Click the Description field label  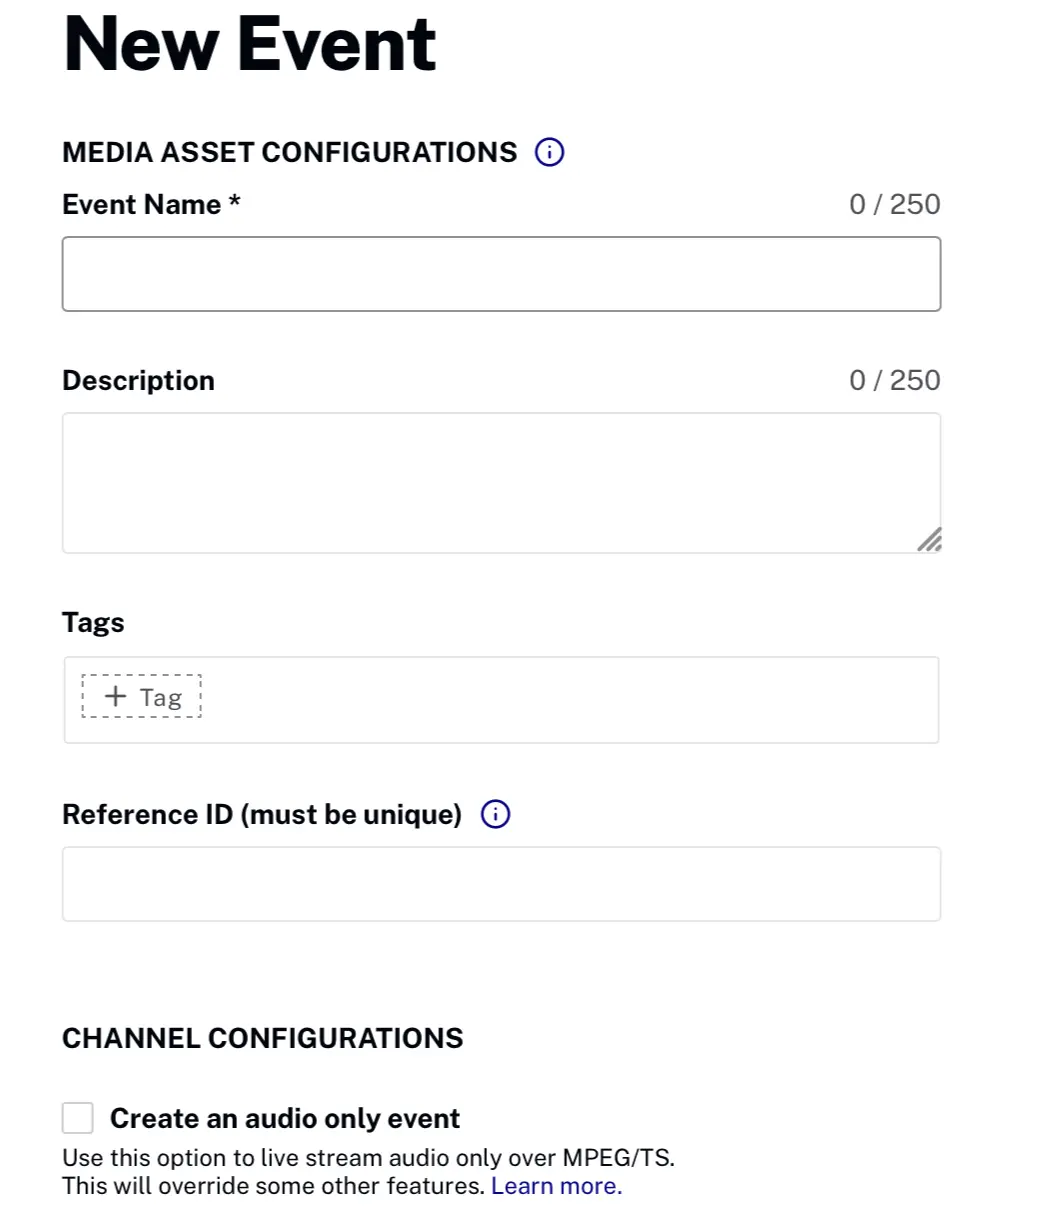coord(138,380)
